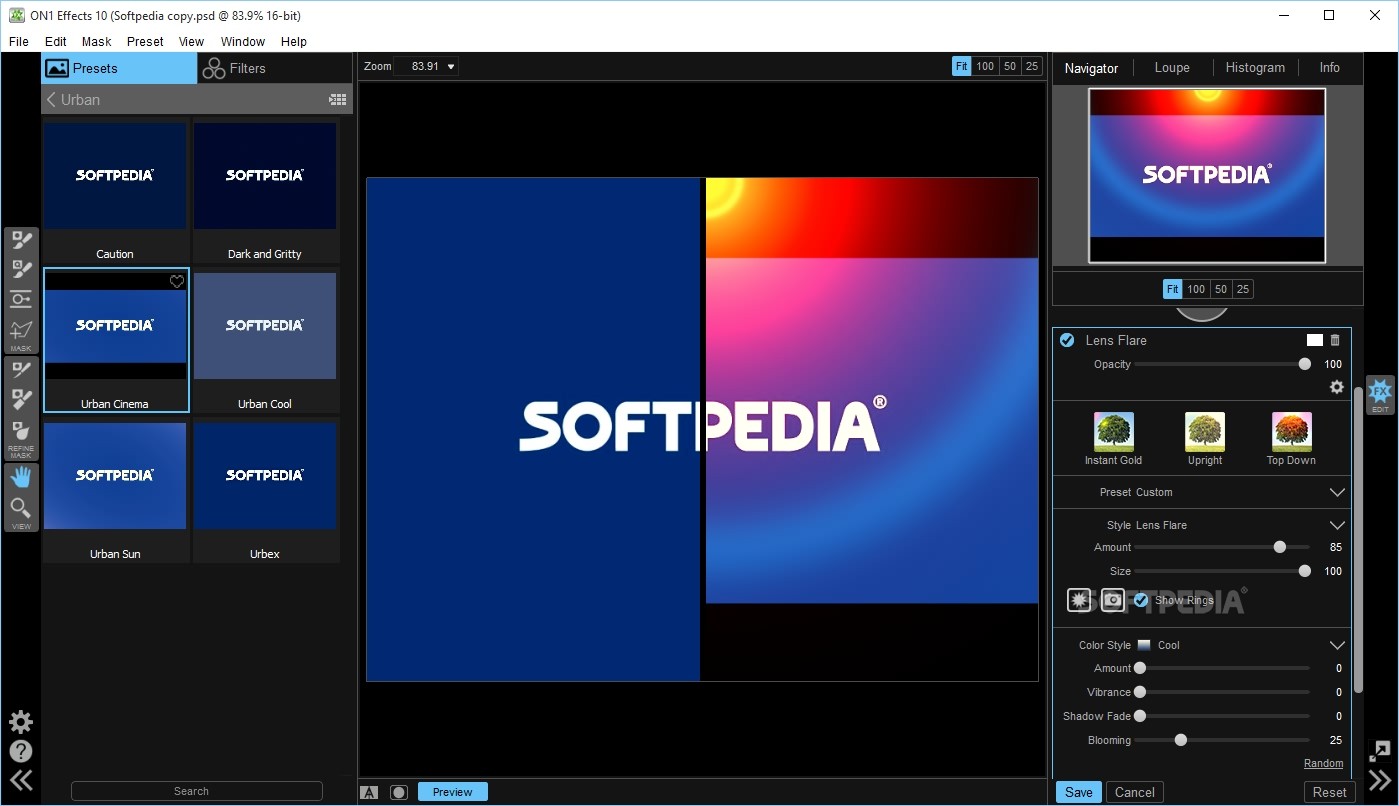Open the File menu
Screen dimensions: 1399x806
pos(19,41)
